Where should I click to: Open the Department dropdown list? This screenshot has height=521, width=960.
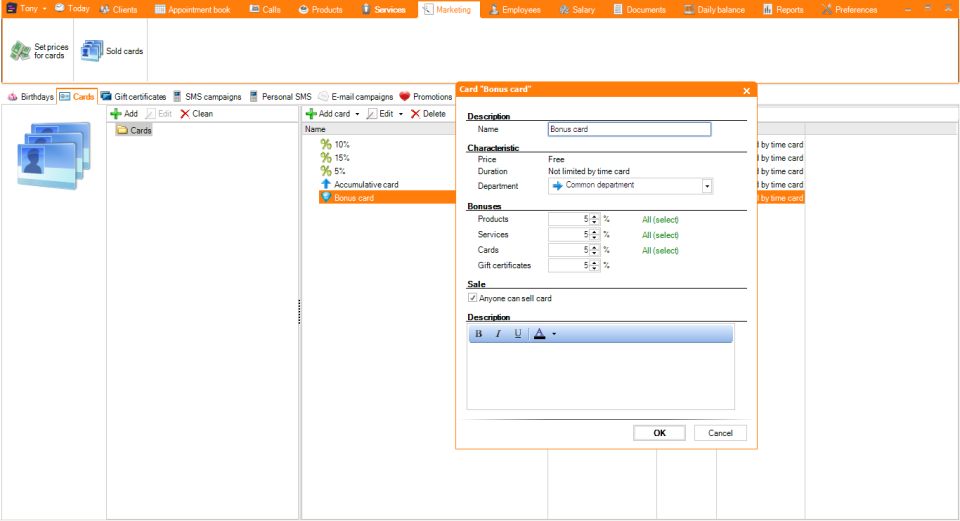point(706,186)
